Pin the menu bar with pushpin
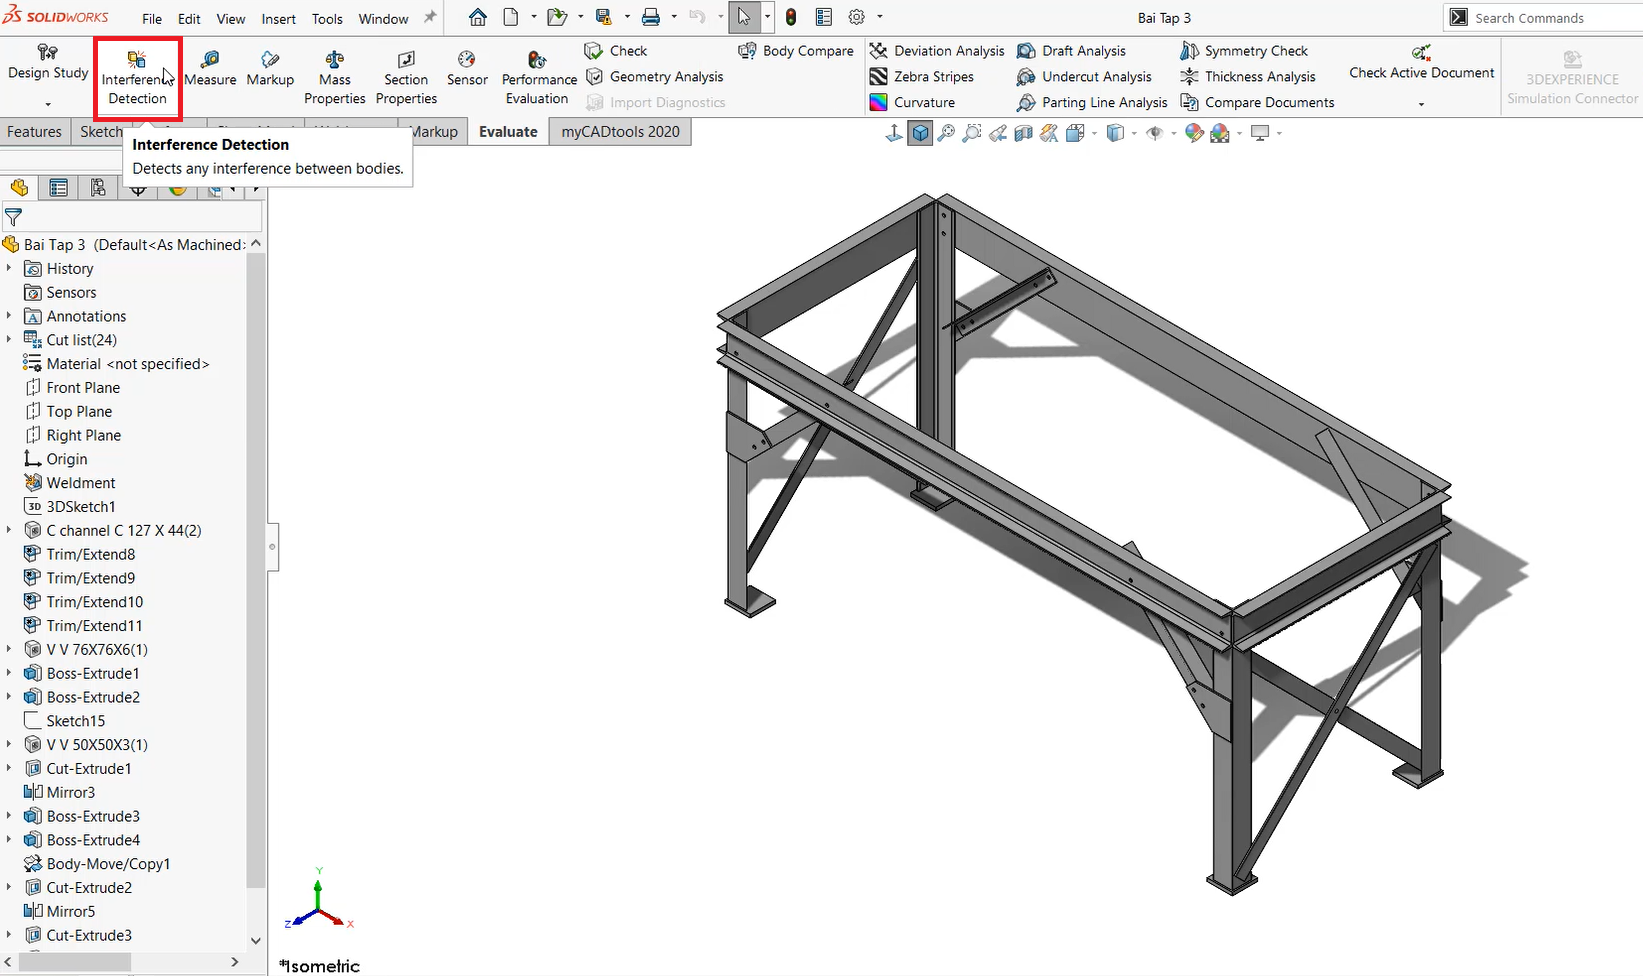 click(x=430, y=18)
